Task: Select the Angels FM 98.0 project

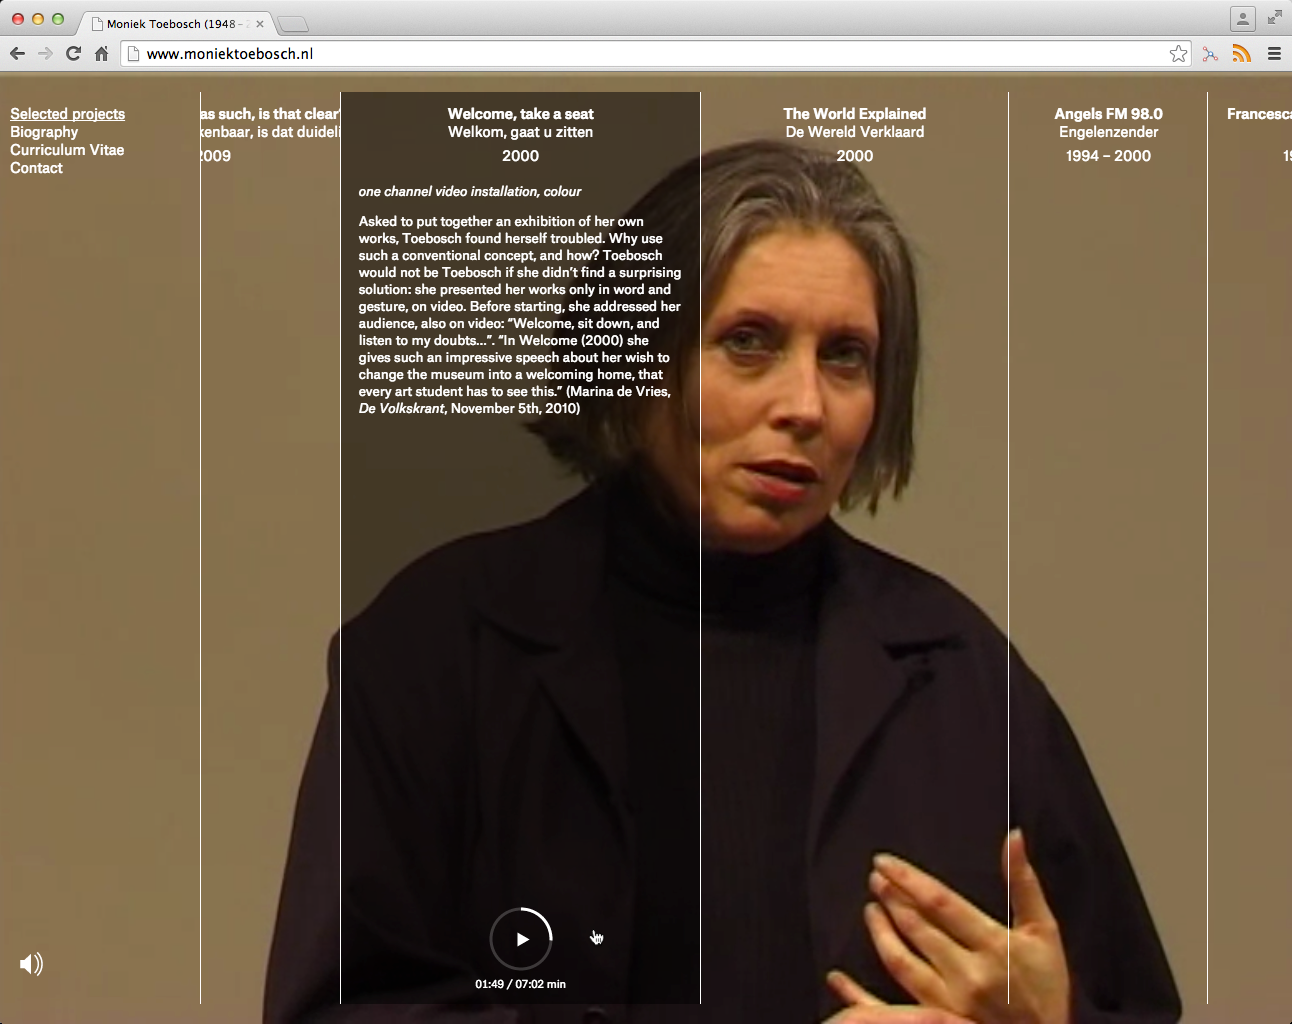Action: (x=1108, y=114)
